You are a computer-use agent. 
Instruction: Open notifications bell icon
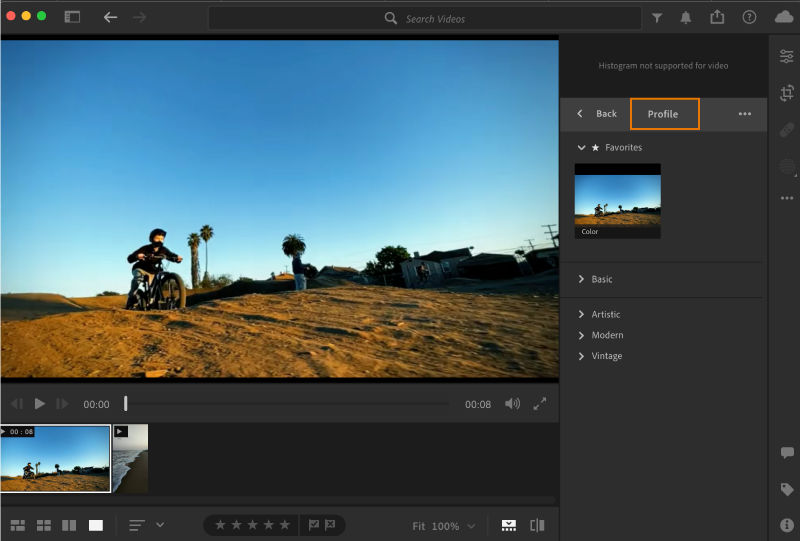click(686, 18)
